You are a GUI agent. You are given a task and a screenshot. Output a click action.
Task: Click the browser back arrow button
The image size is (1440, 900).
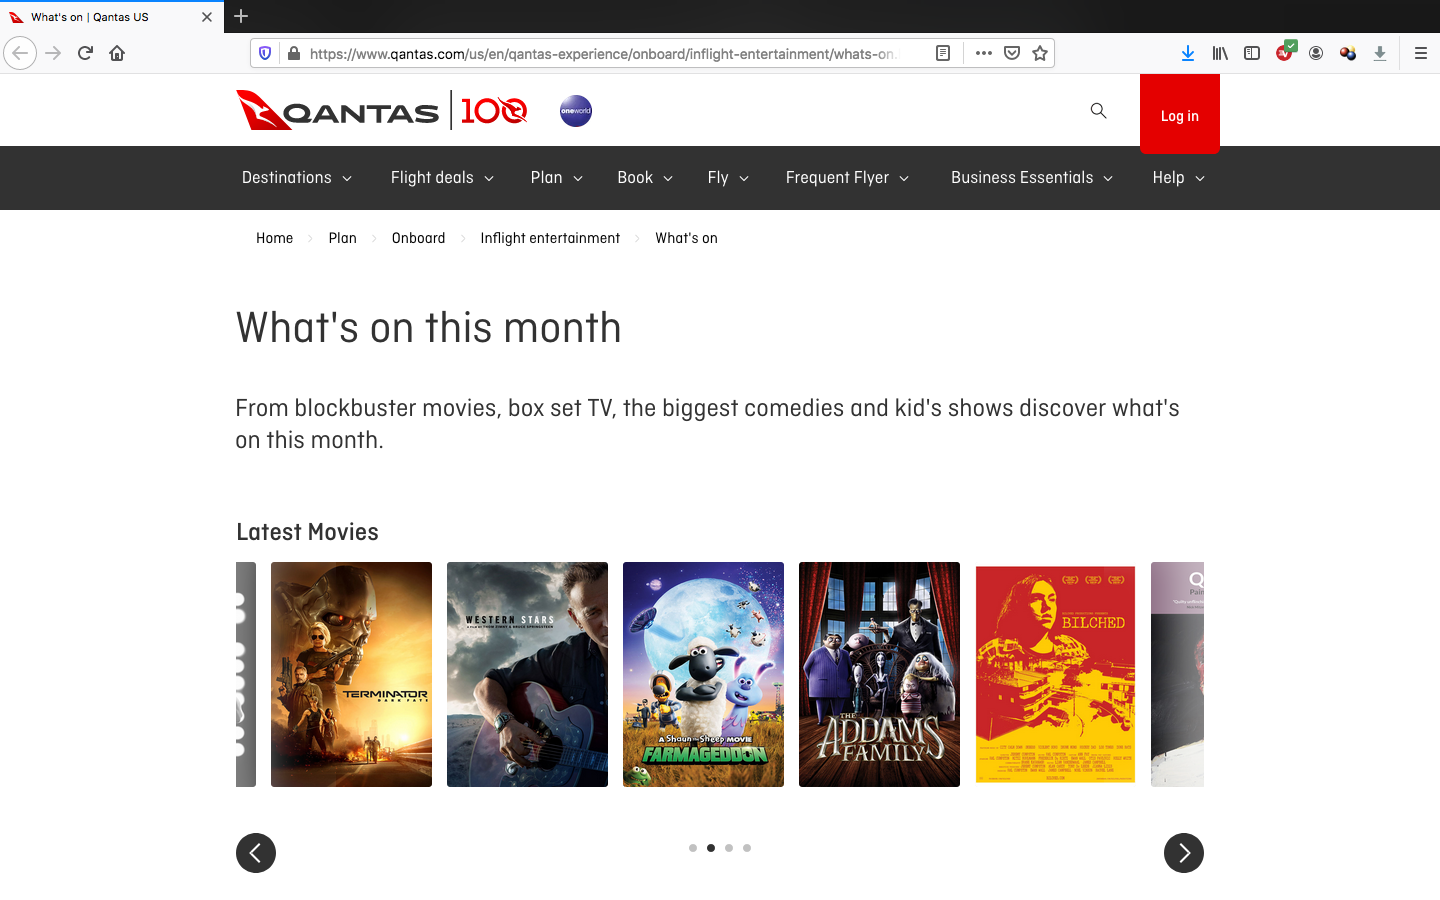tap(20, 53)
